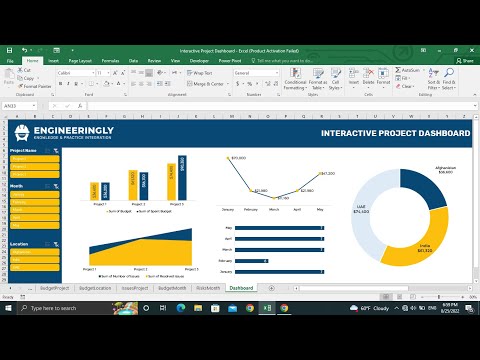Click the fill color bucket swatch

coord(106,84)
